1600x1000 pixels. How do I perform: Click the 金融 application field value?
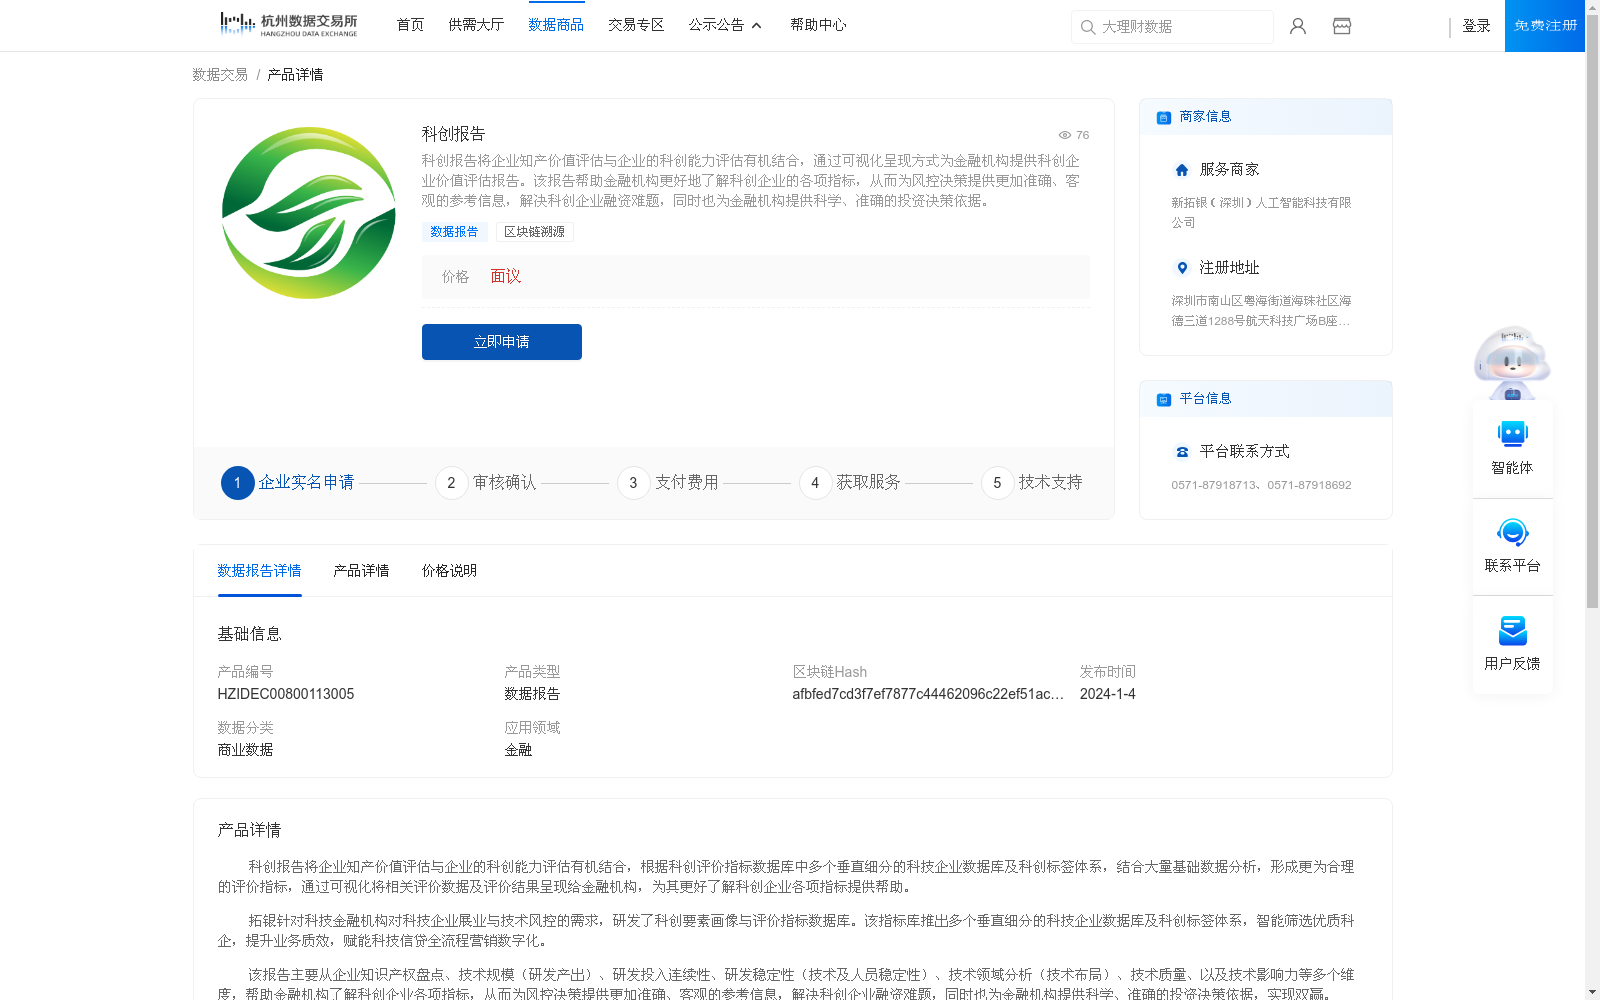pos(518,750)
